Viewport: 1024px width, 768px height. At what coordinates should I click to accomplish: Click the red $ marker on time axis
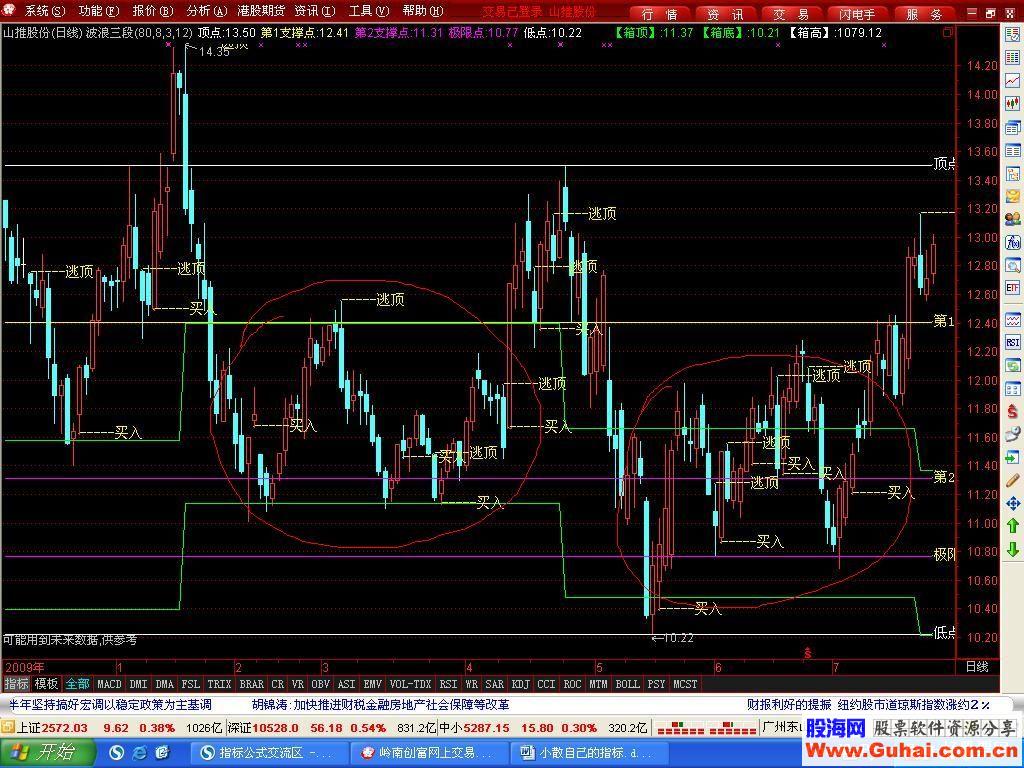point(808,653)
